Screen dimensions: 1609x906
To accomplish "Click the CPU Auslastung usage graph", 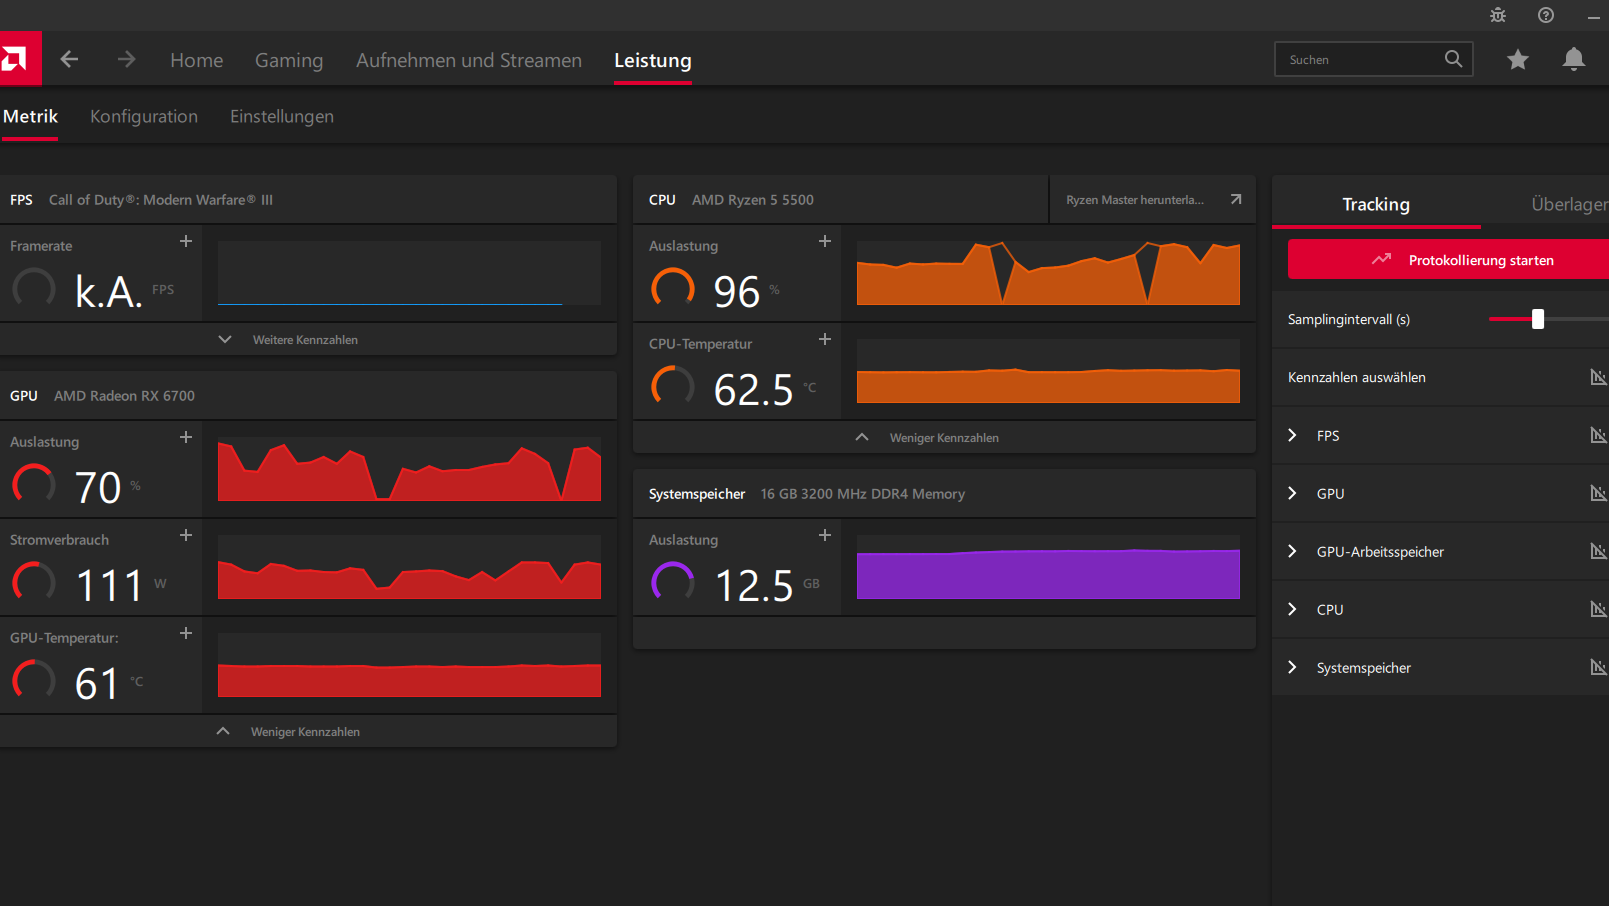I will pyautogui.click(x=1048, y=273).
